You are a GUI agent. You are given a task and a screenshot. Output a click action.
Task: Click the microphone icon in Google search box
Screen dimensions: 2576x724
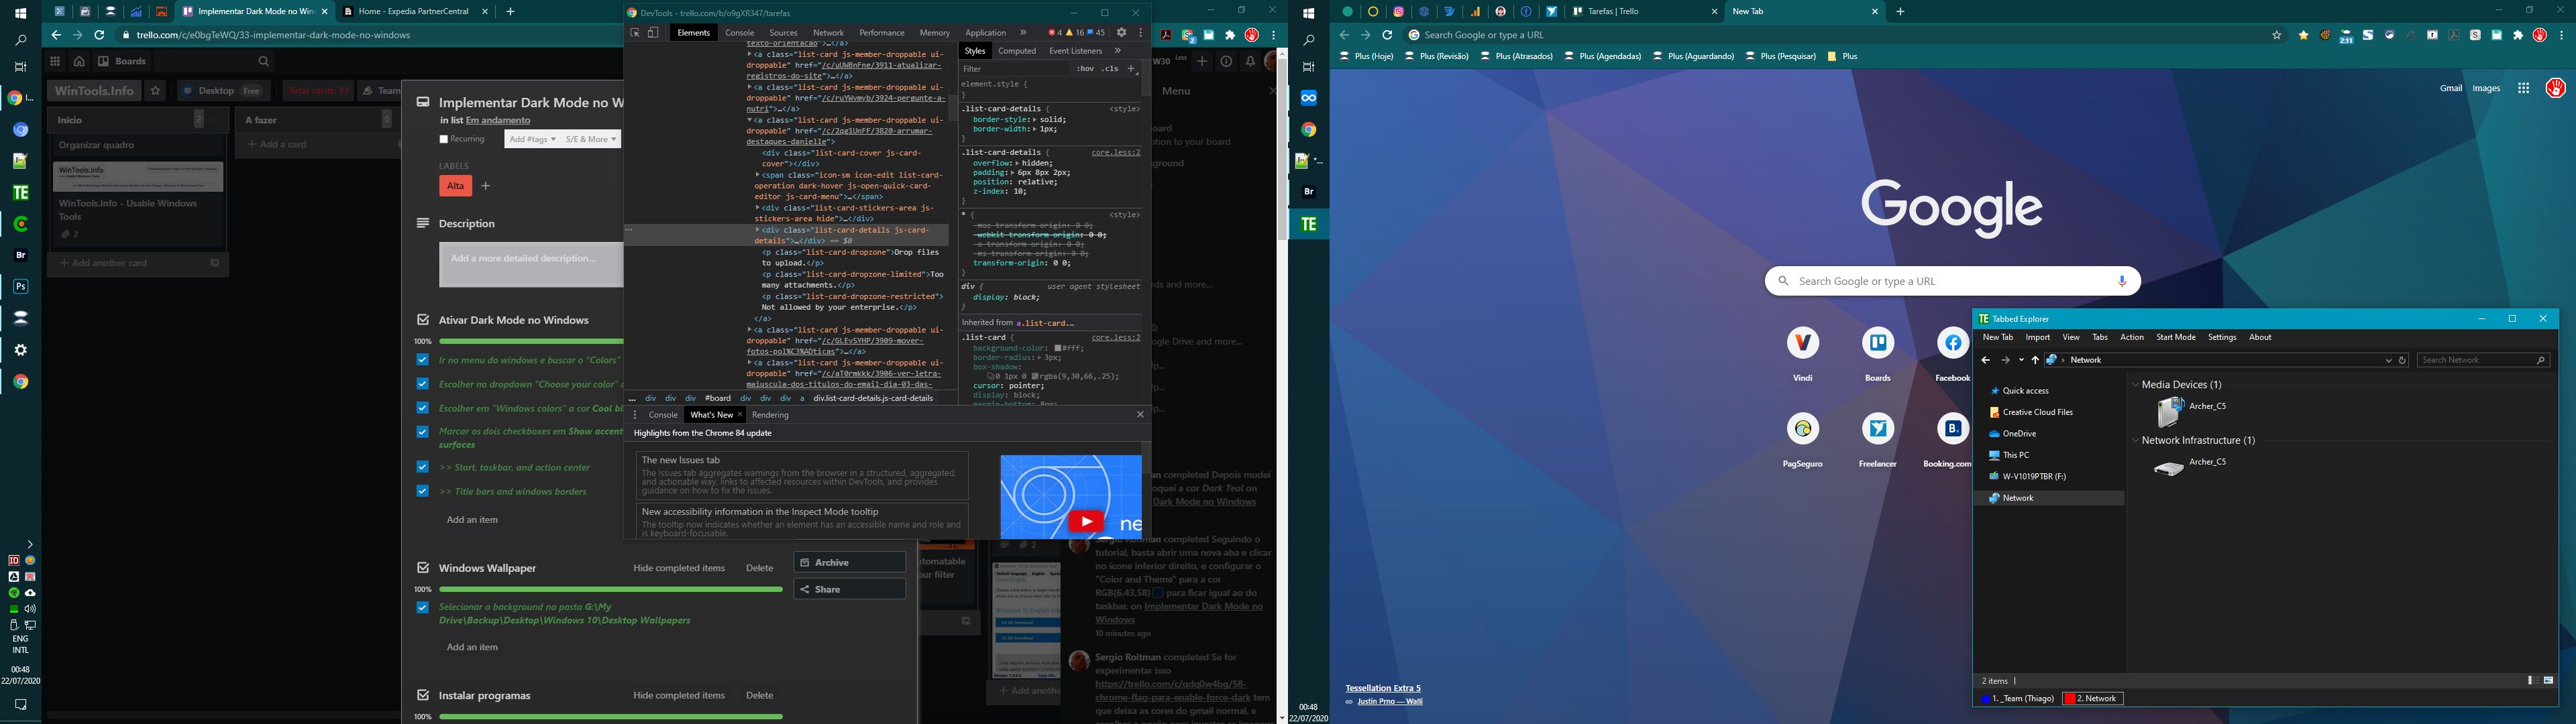click(x=2122, y=281)
